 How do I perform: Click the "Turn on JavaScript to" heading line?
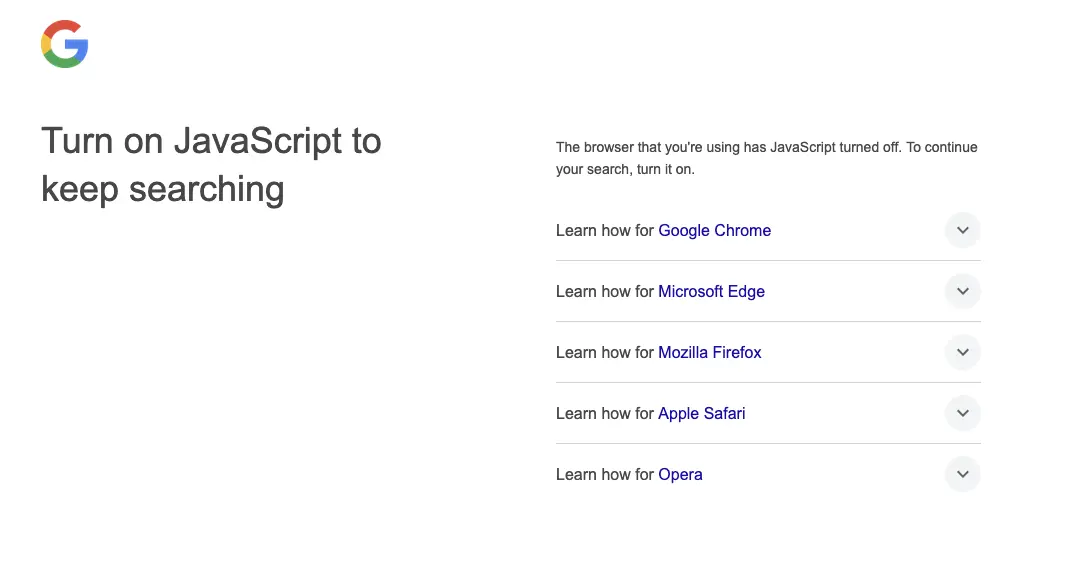coord(211,141)
